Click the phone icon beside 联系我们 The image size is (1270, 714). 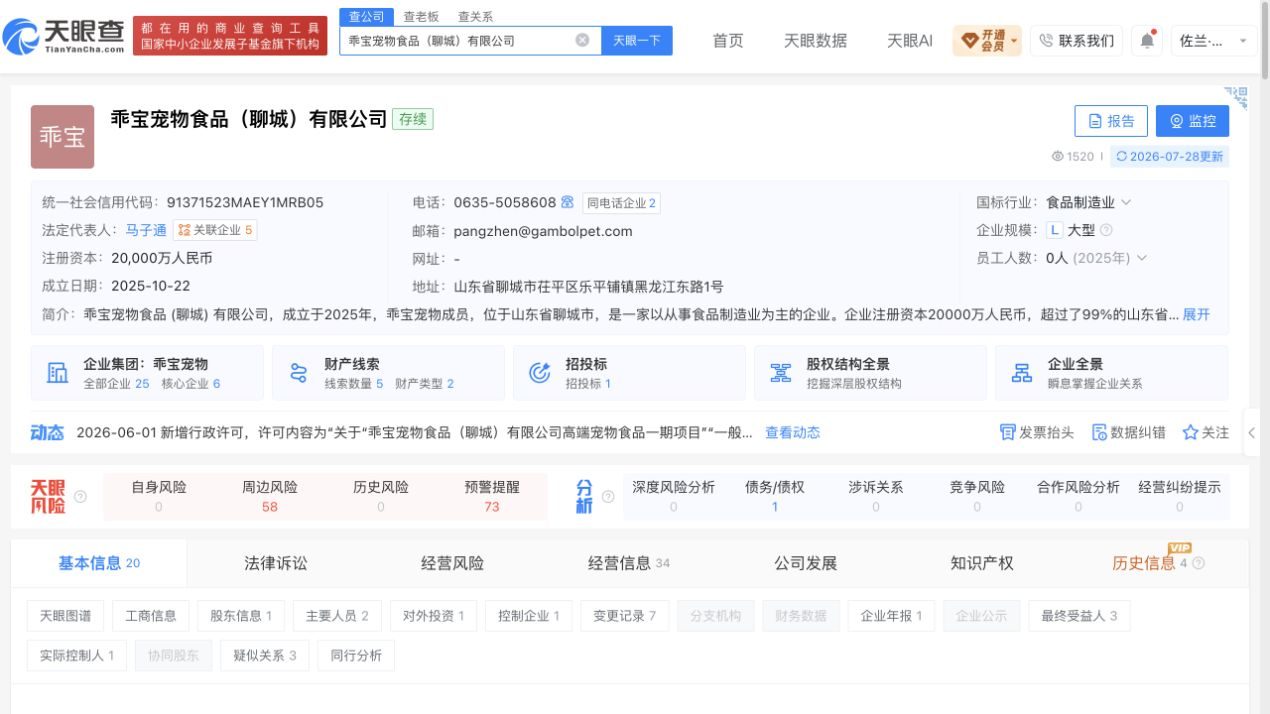click(x=1046, y=41)
